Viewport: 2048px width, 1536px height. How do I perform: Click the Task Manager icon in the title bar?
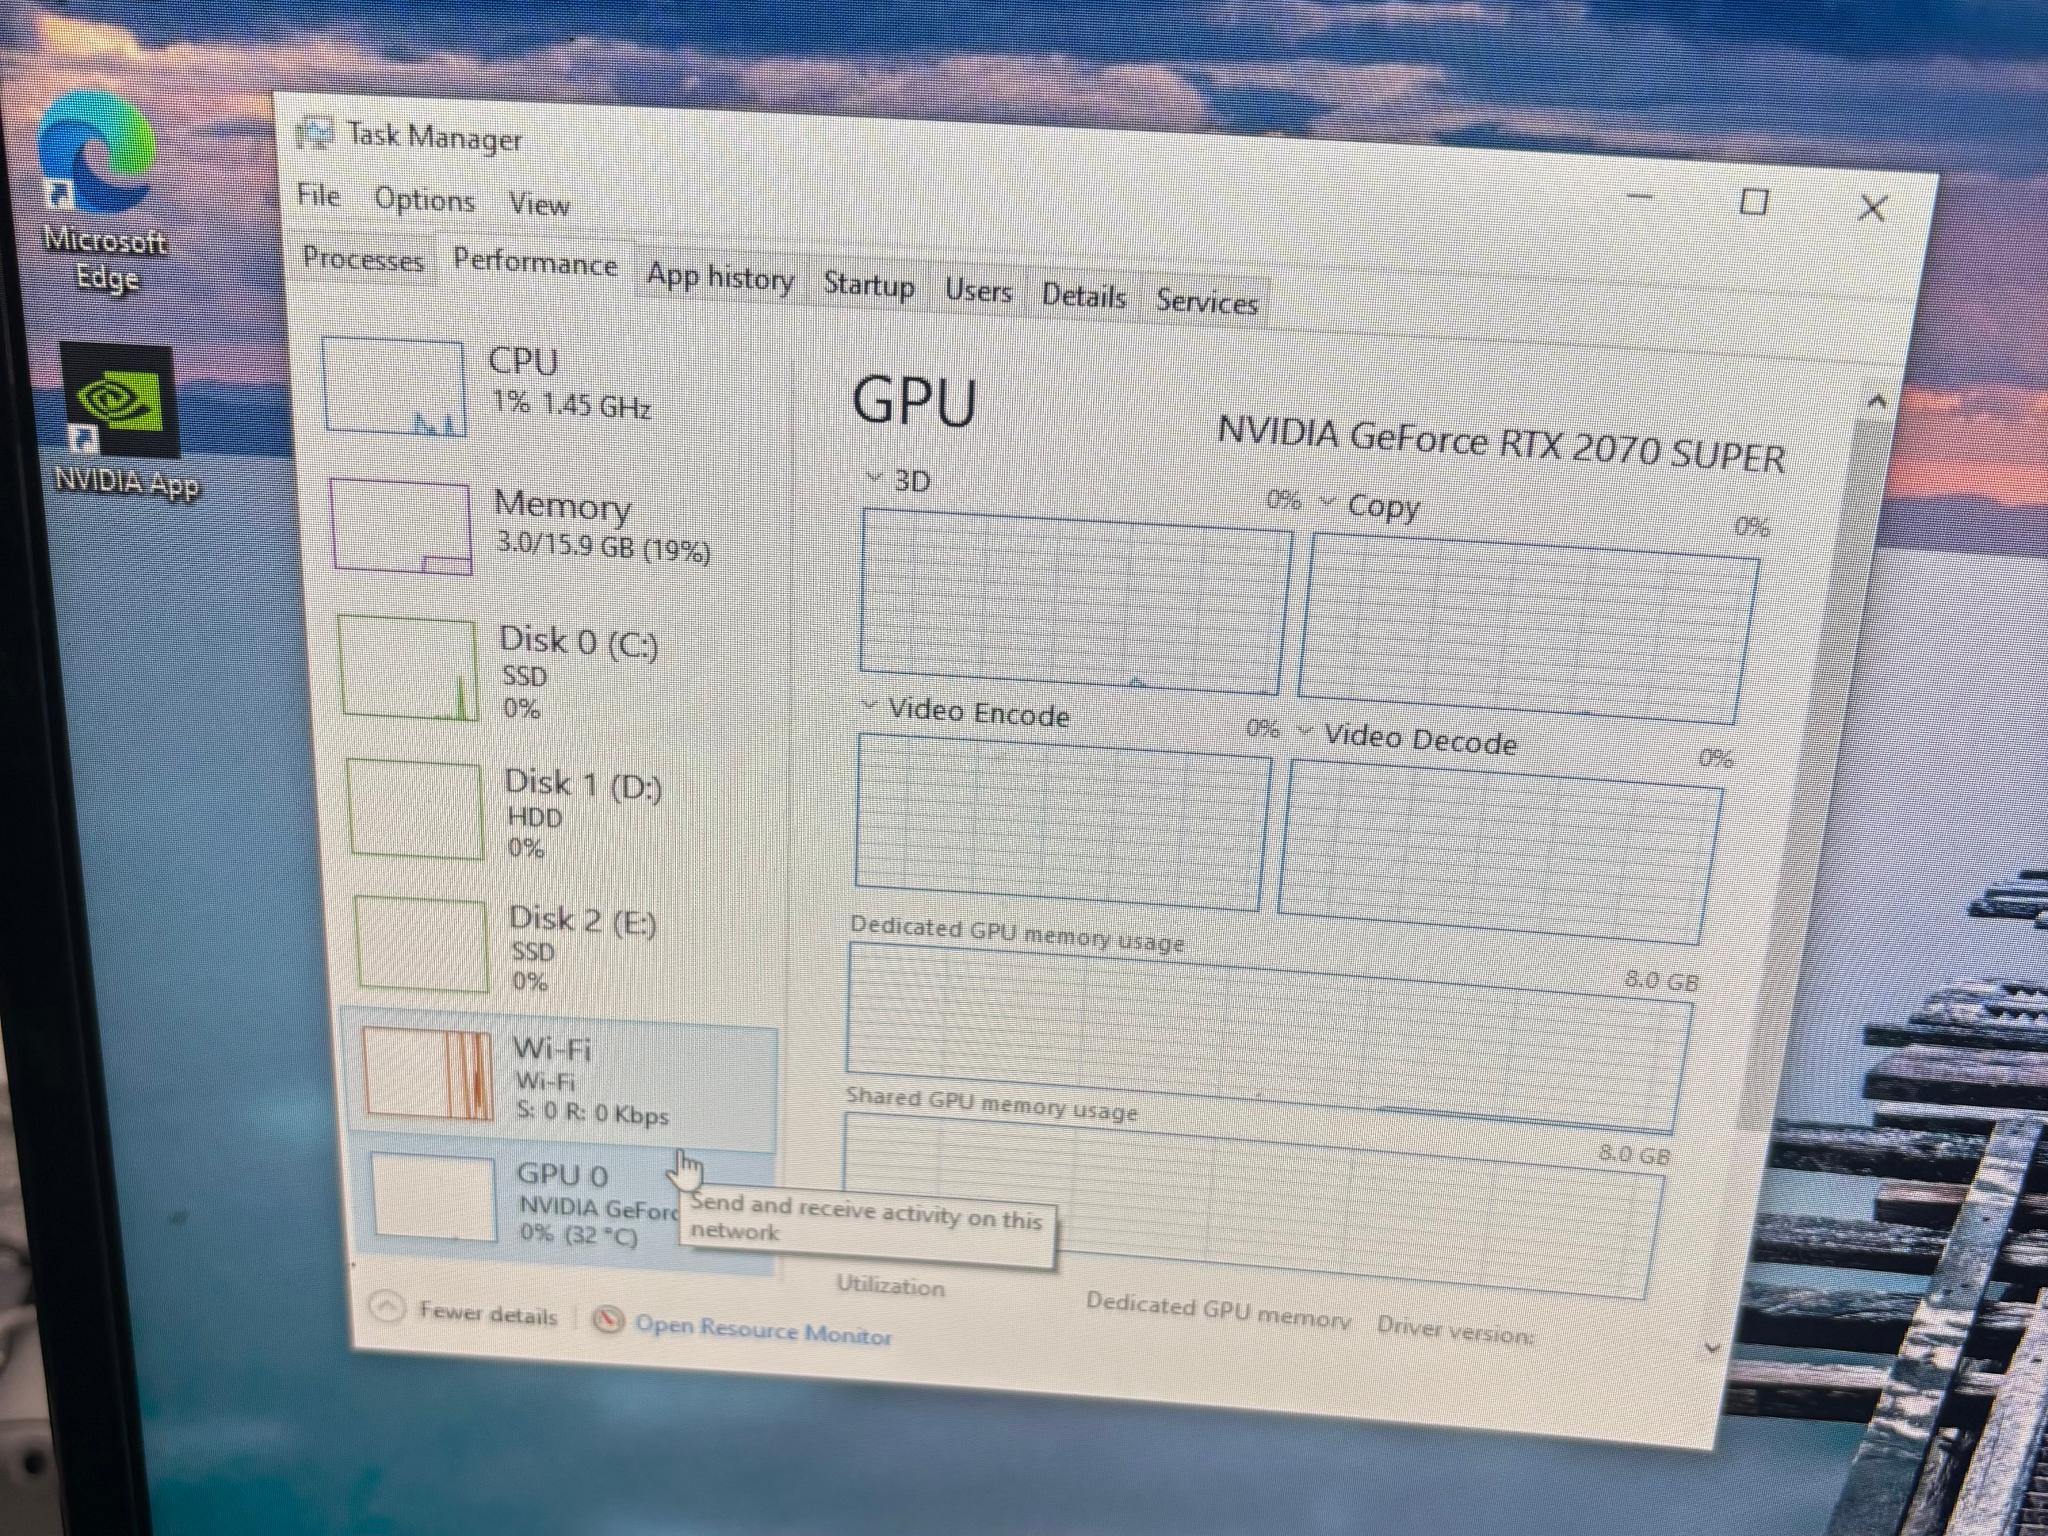317,133
